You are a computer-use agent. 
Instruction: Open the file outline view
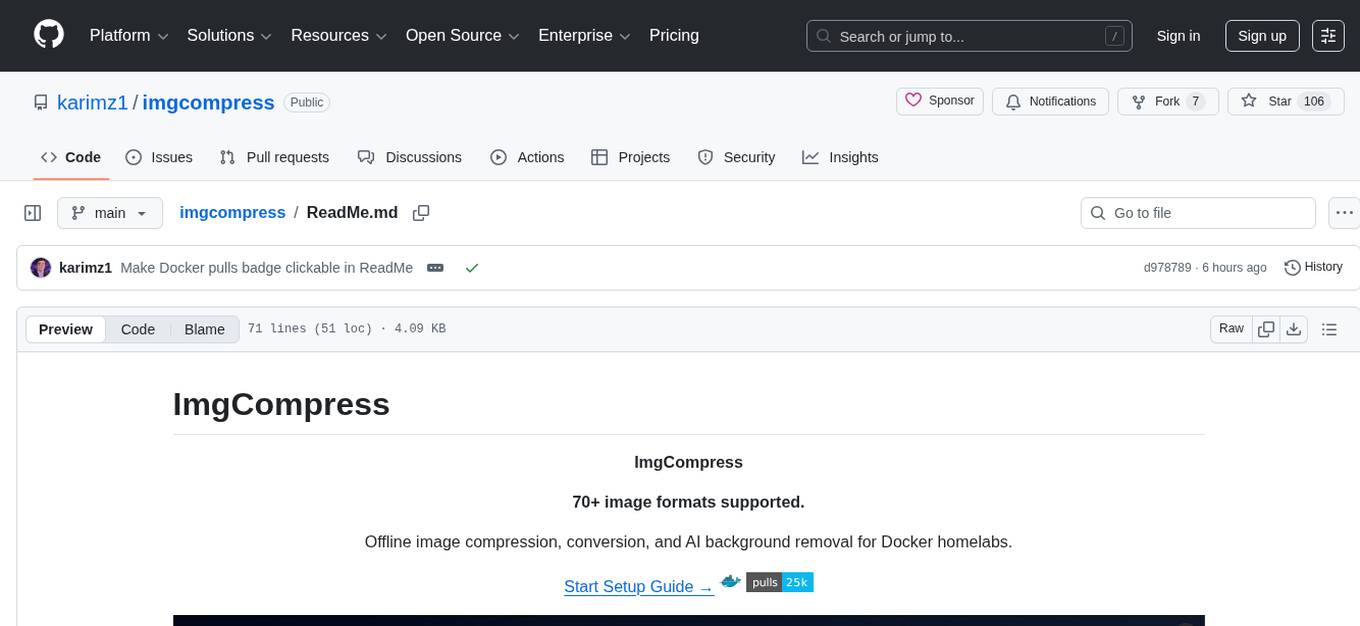(x=1330, y=328)
